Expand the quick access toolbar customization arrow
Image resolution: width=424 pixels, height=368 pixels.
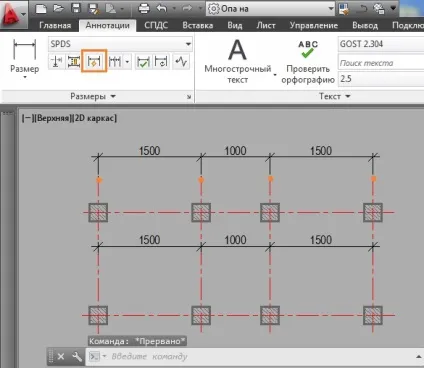pos(393,8)
